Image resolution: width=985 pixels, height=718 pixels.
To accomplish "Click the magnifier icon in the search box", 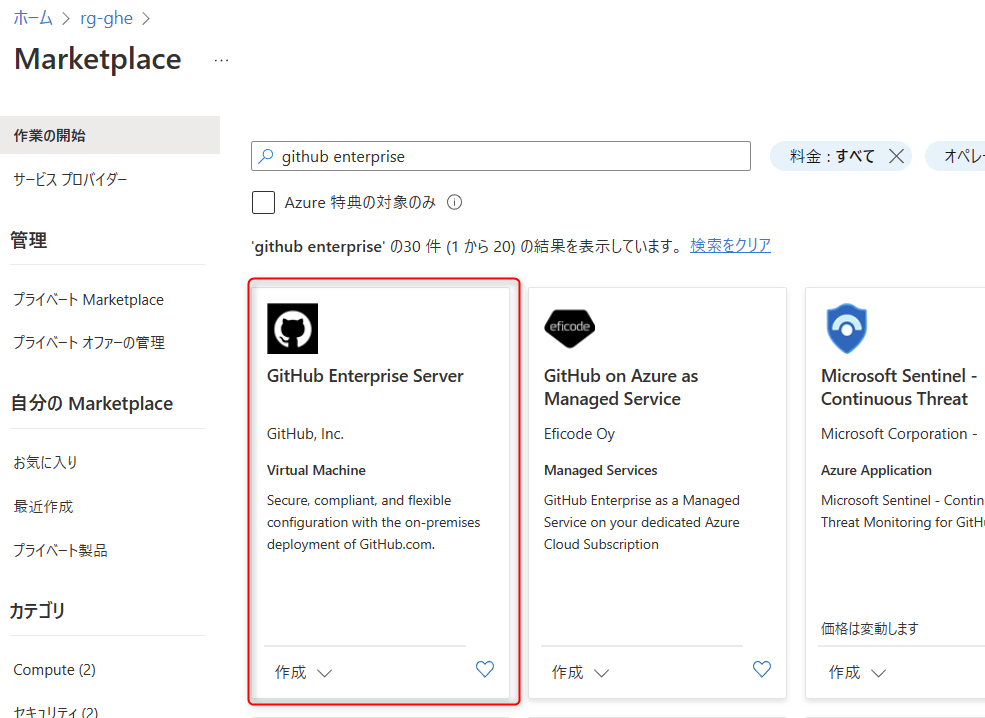I will click(x=266, y=156).
